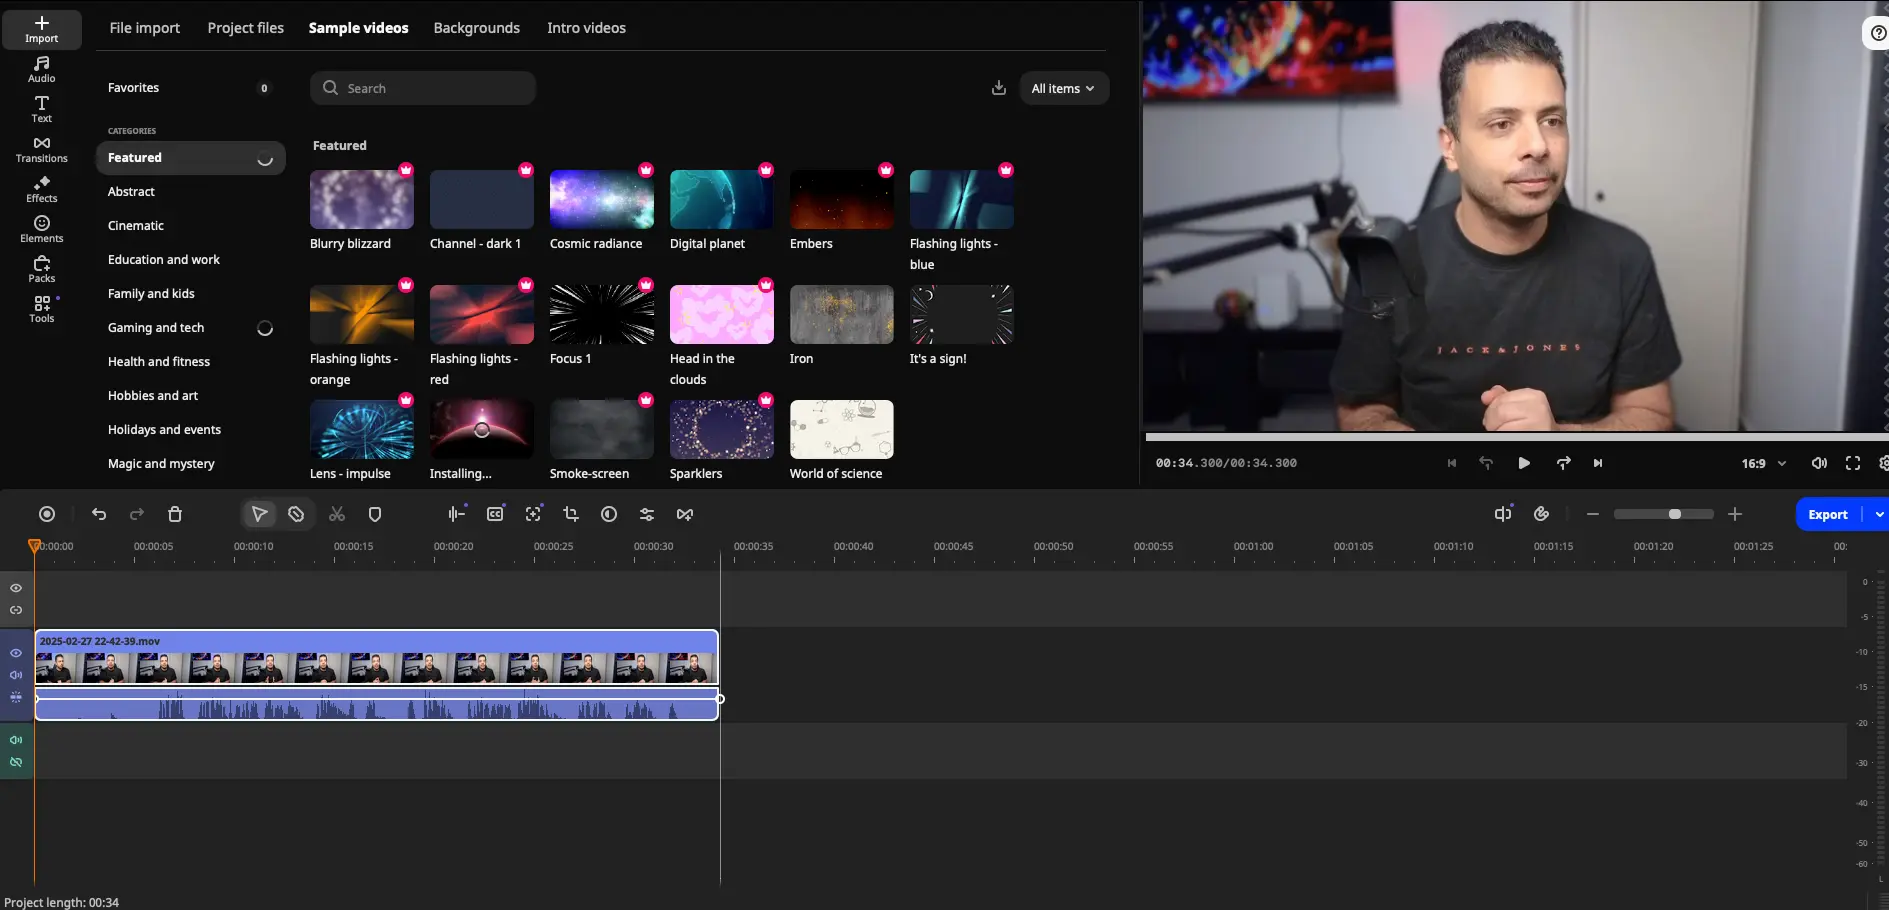The height and width of the screenshot is (910, 1889).
Task: Switch to the Backgrounds tab
Action: (x=476, y=28)
